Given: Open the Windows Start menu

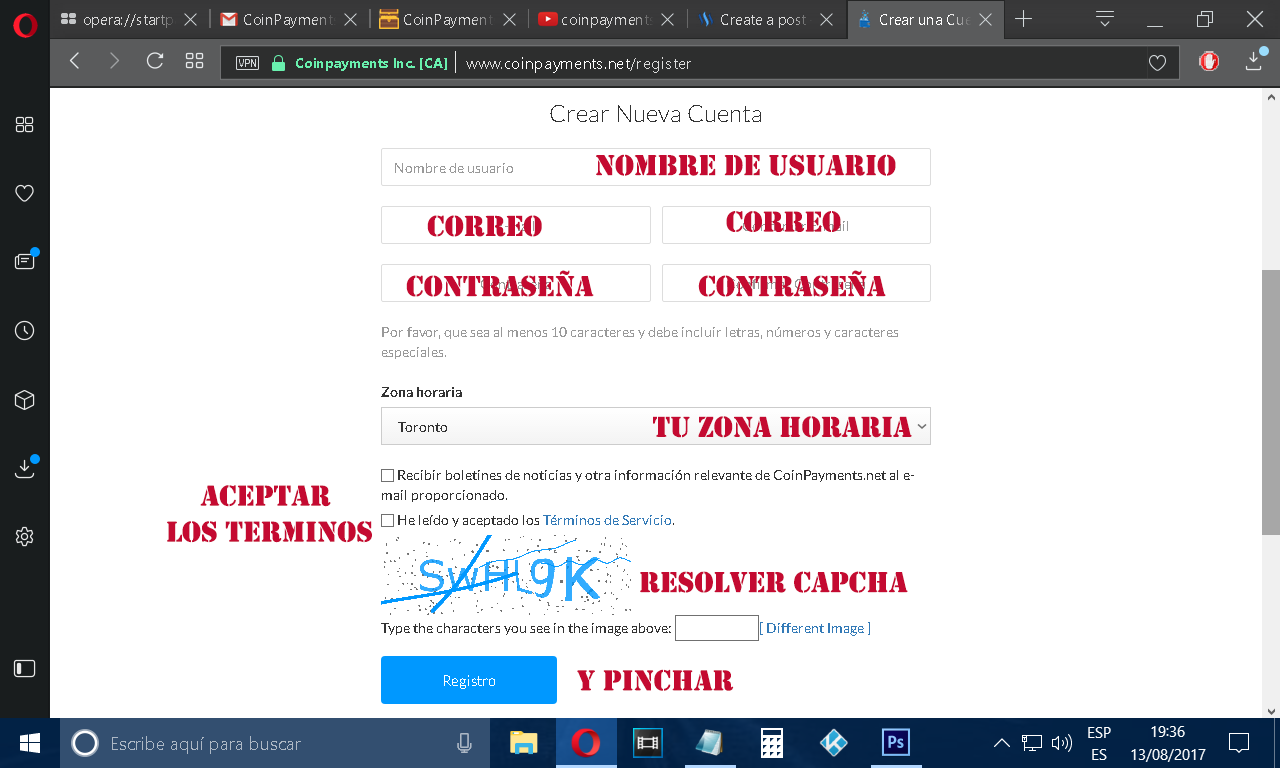Looking at the screenshot, I should click(x=30, y=743).
